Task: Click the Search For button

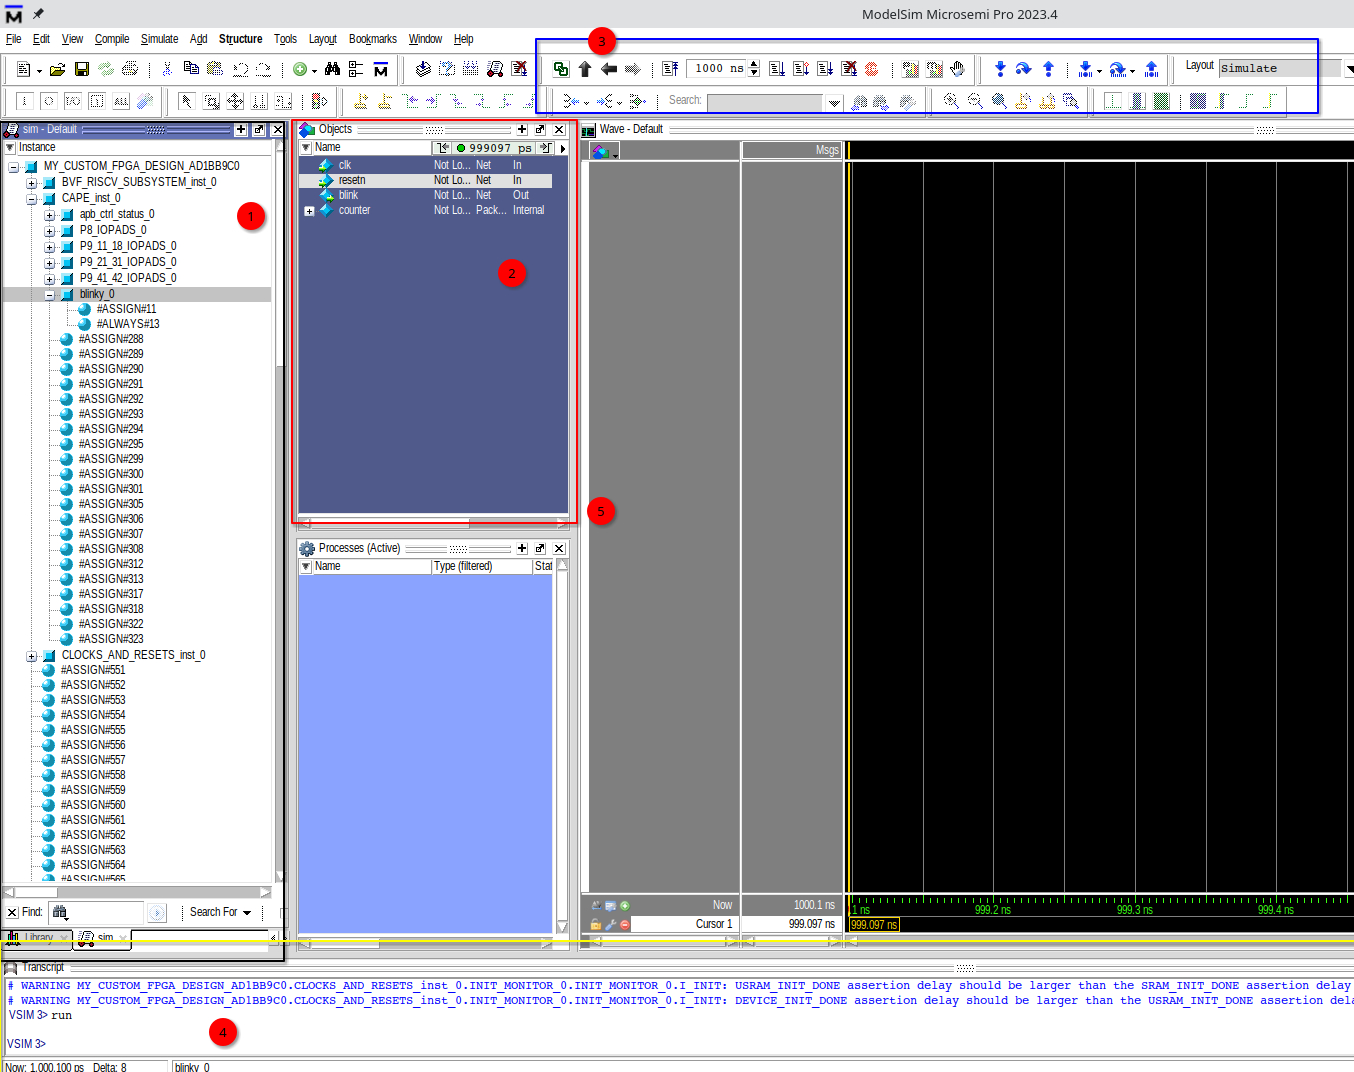Action: (219, 912)
